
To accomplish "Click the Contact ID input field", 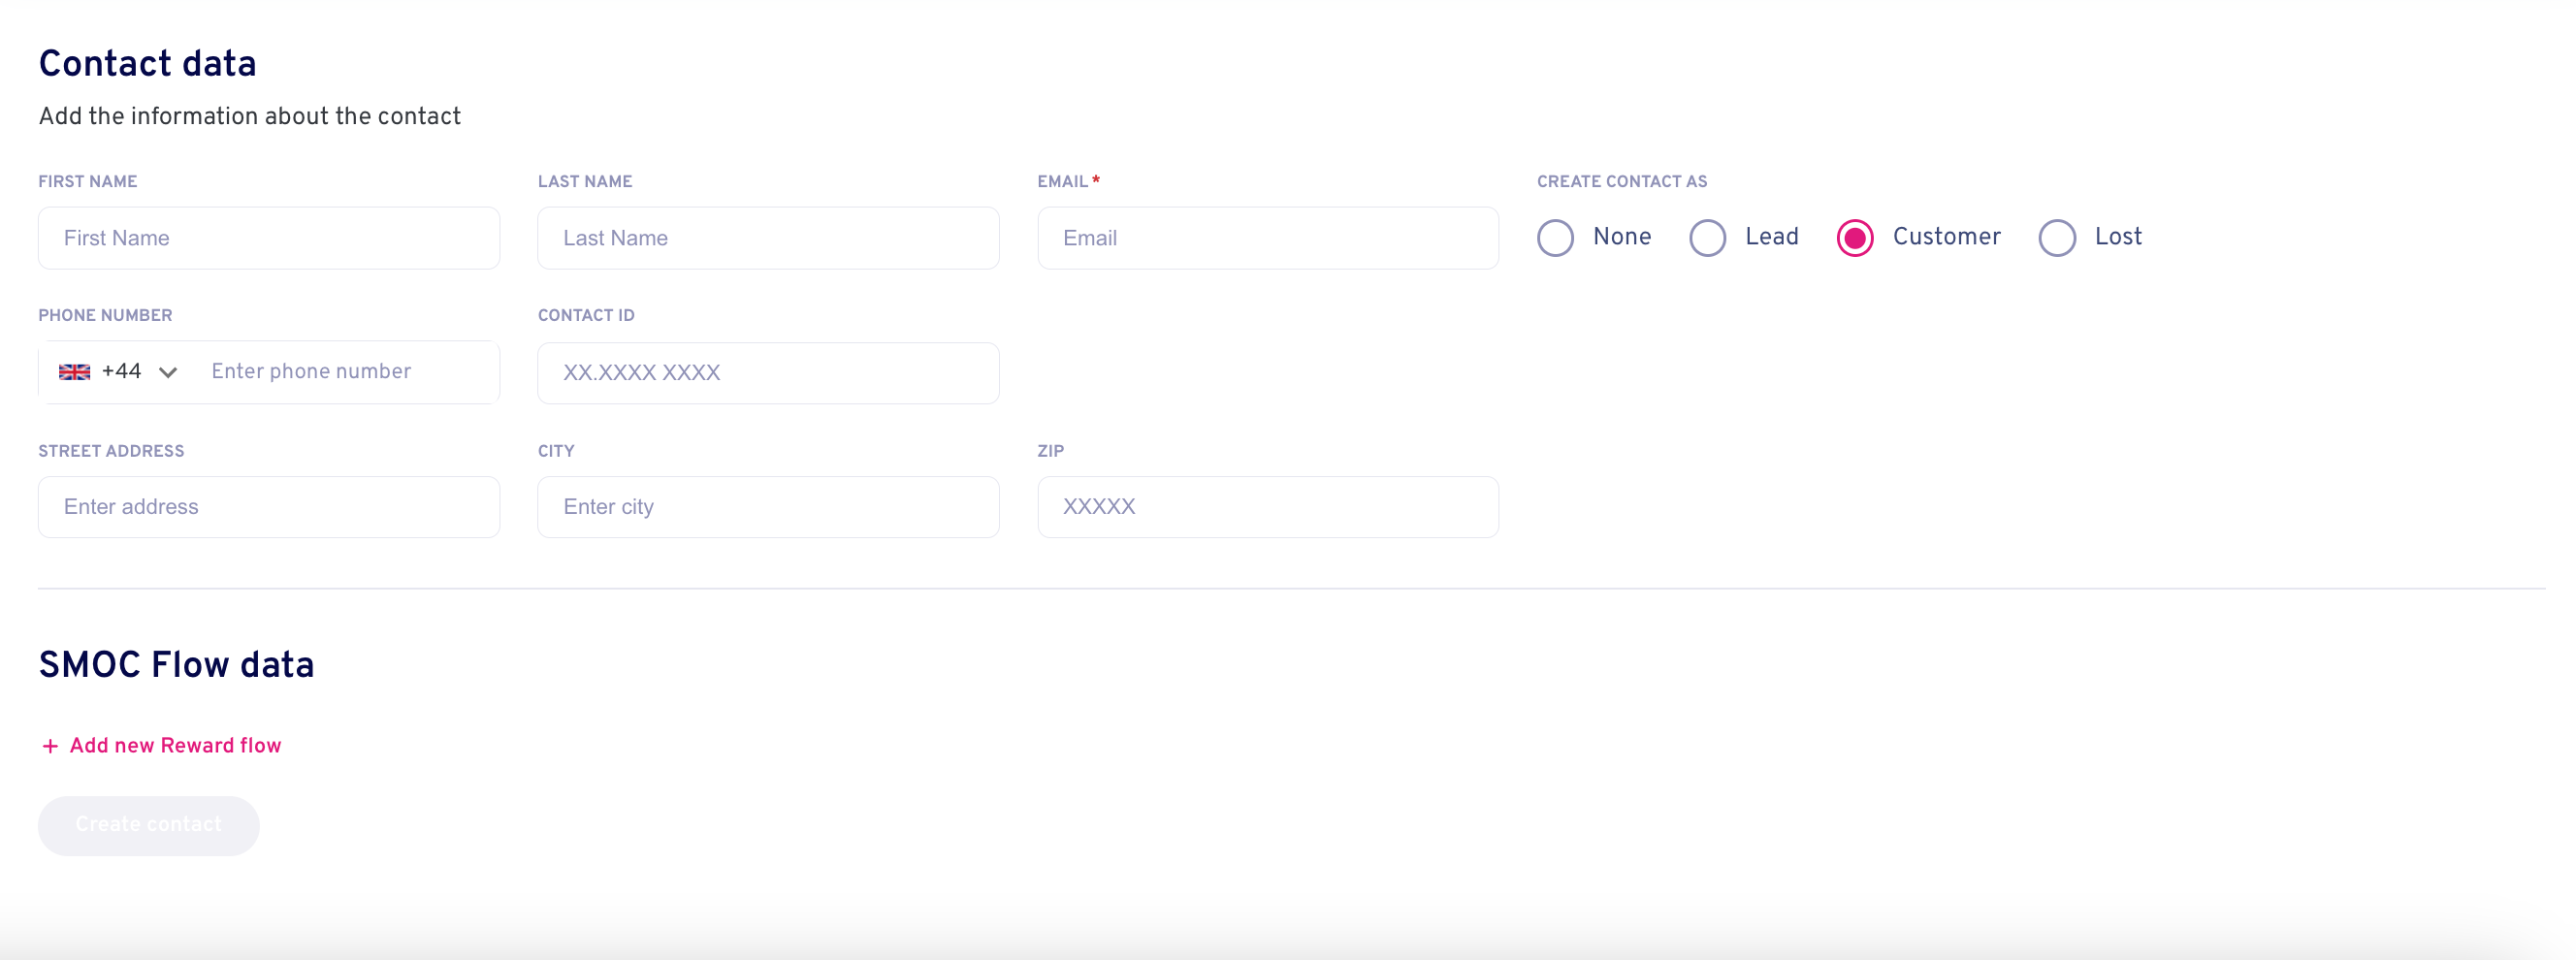I will (x=768, y=373).
